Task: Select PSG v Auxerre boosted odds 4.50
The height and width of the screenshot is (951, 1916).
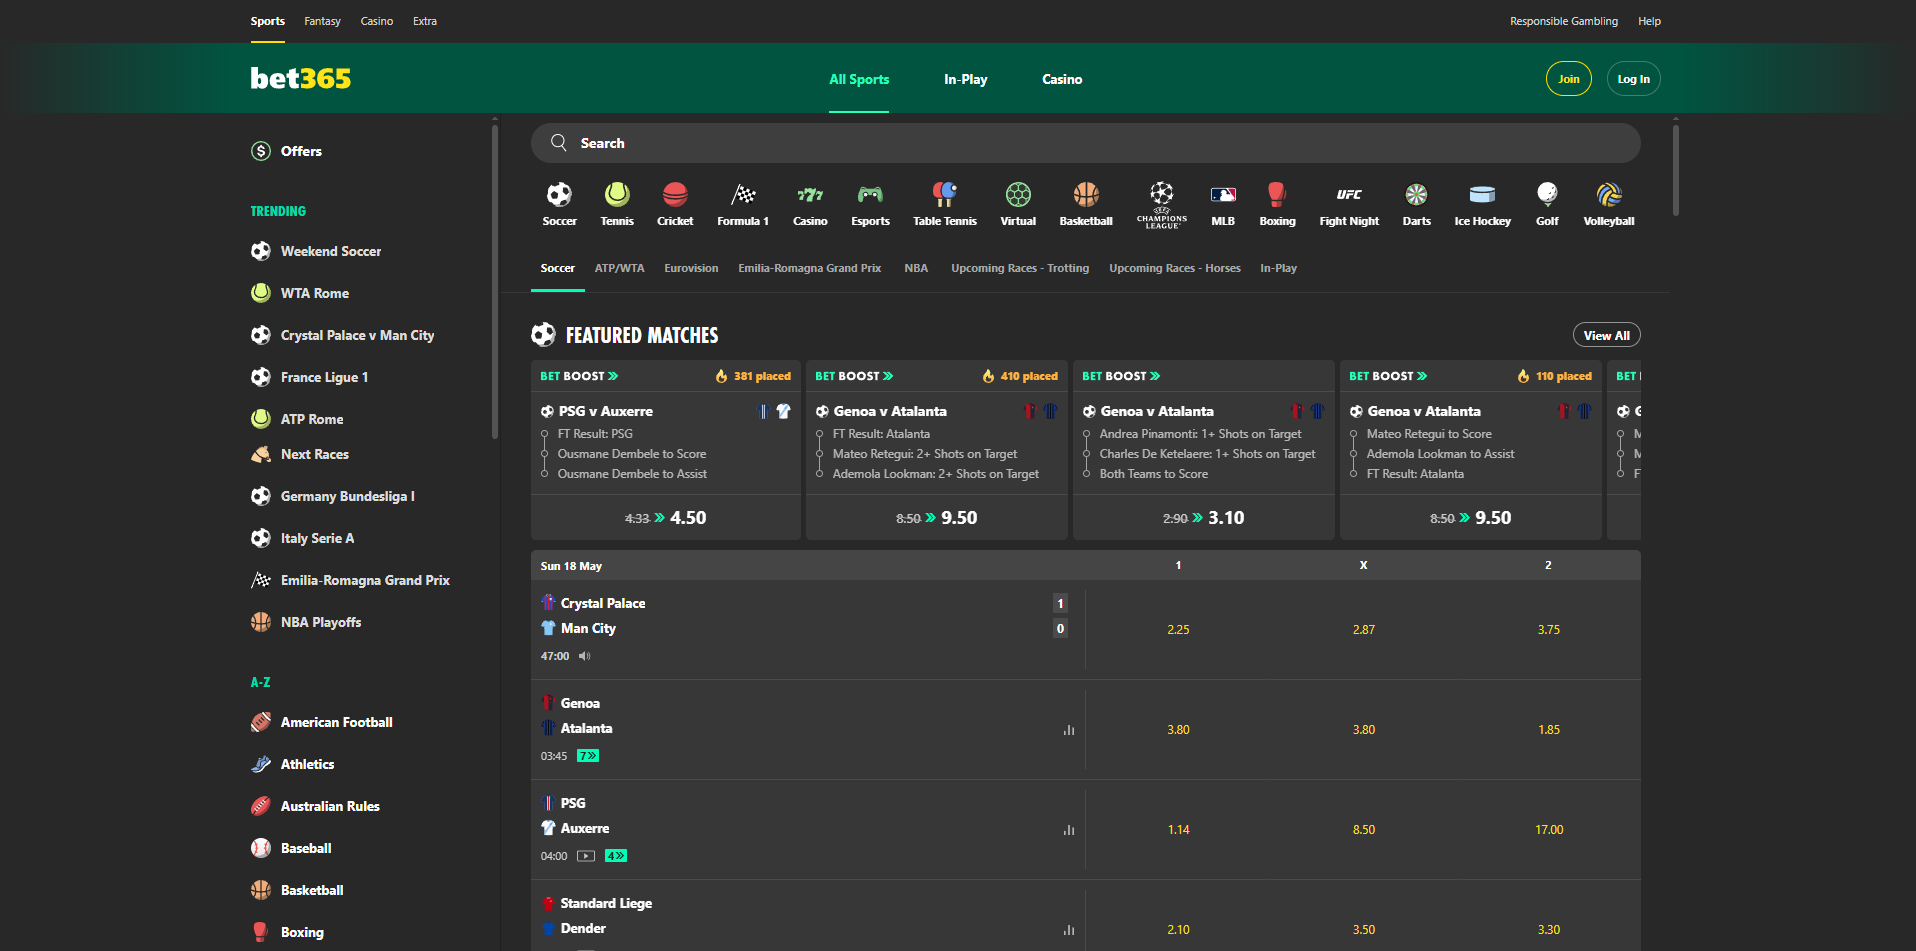Action: click(666, 518)
